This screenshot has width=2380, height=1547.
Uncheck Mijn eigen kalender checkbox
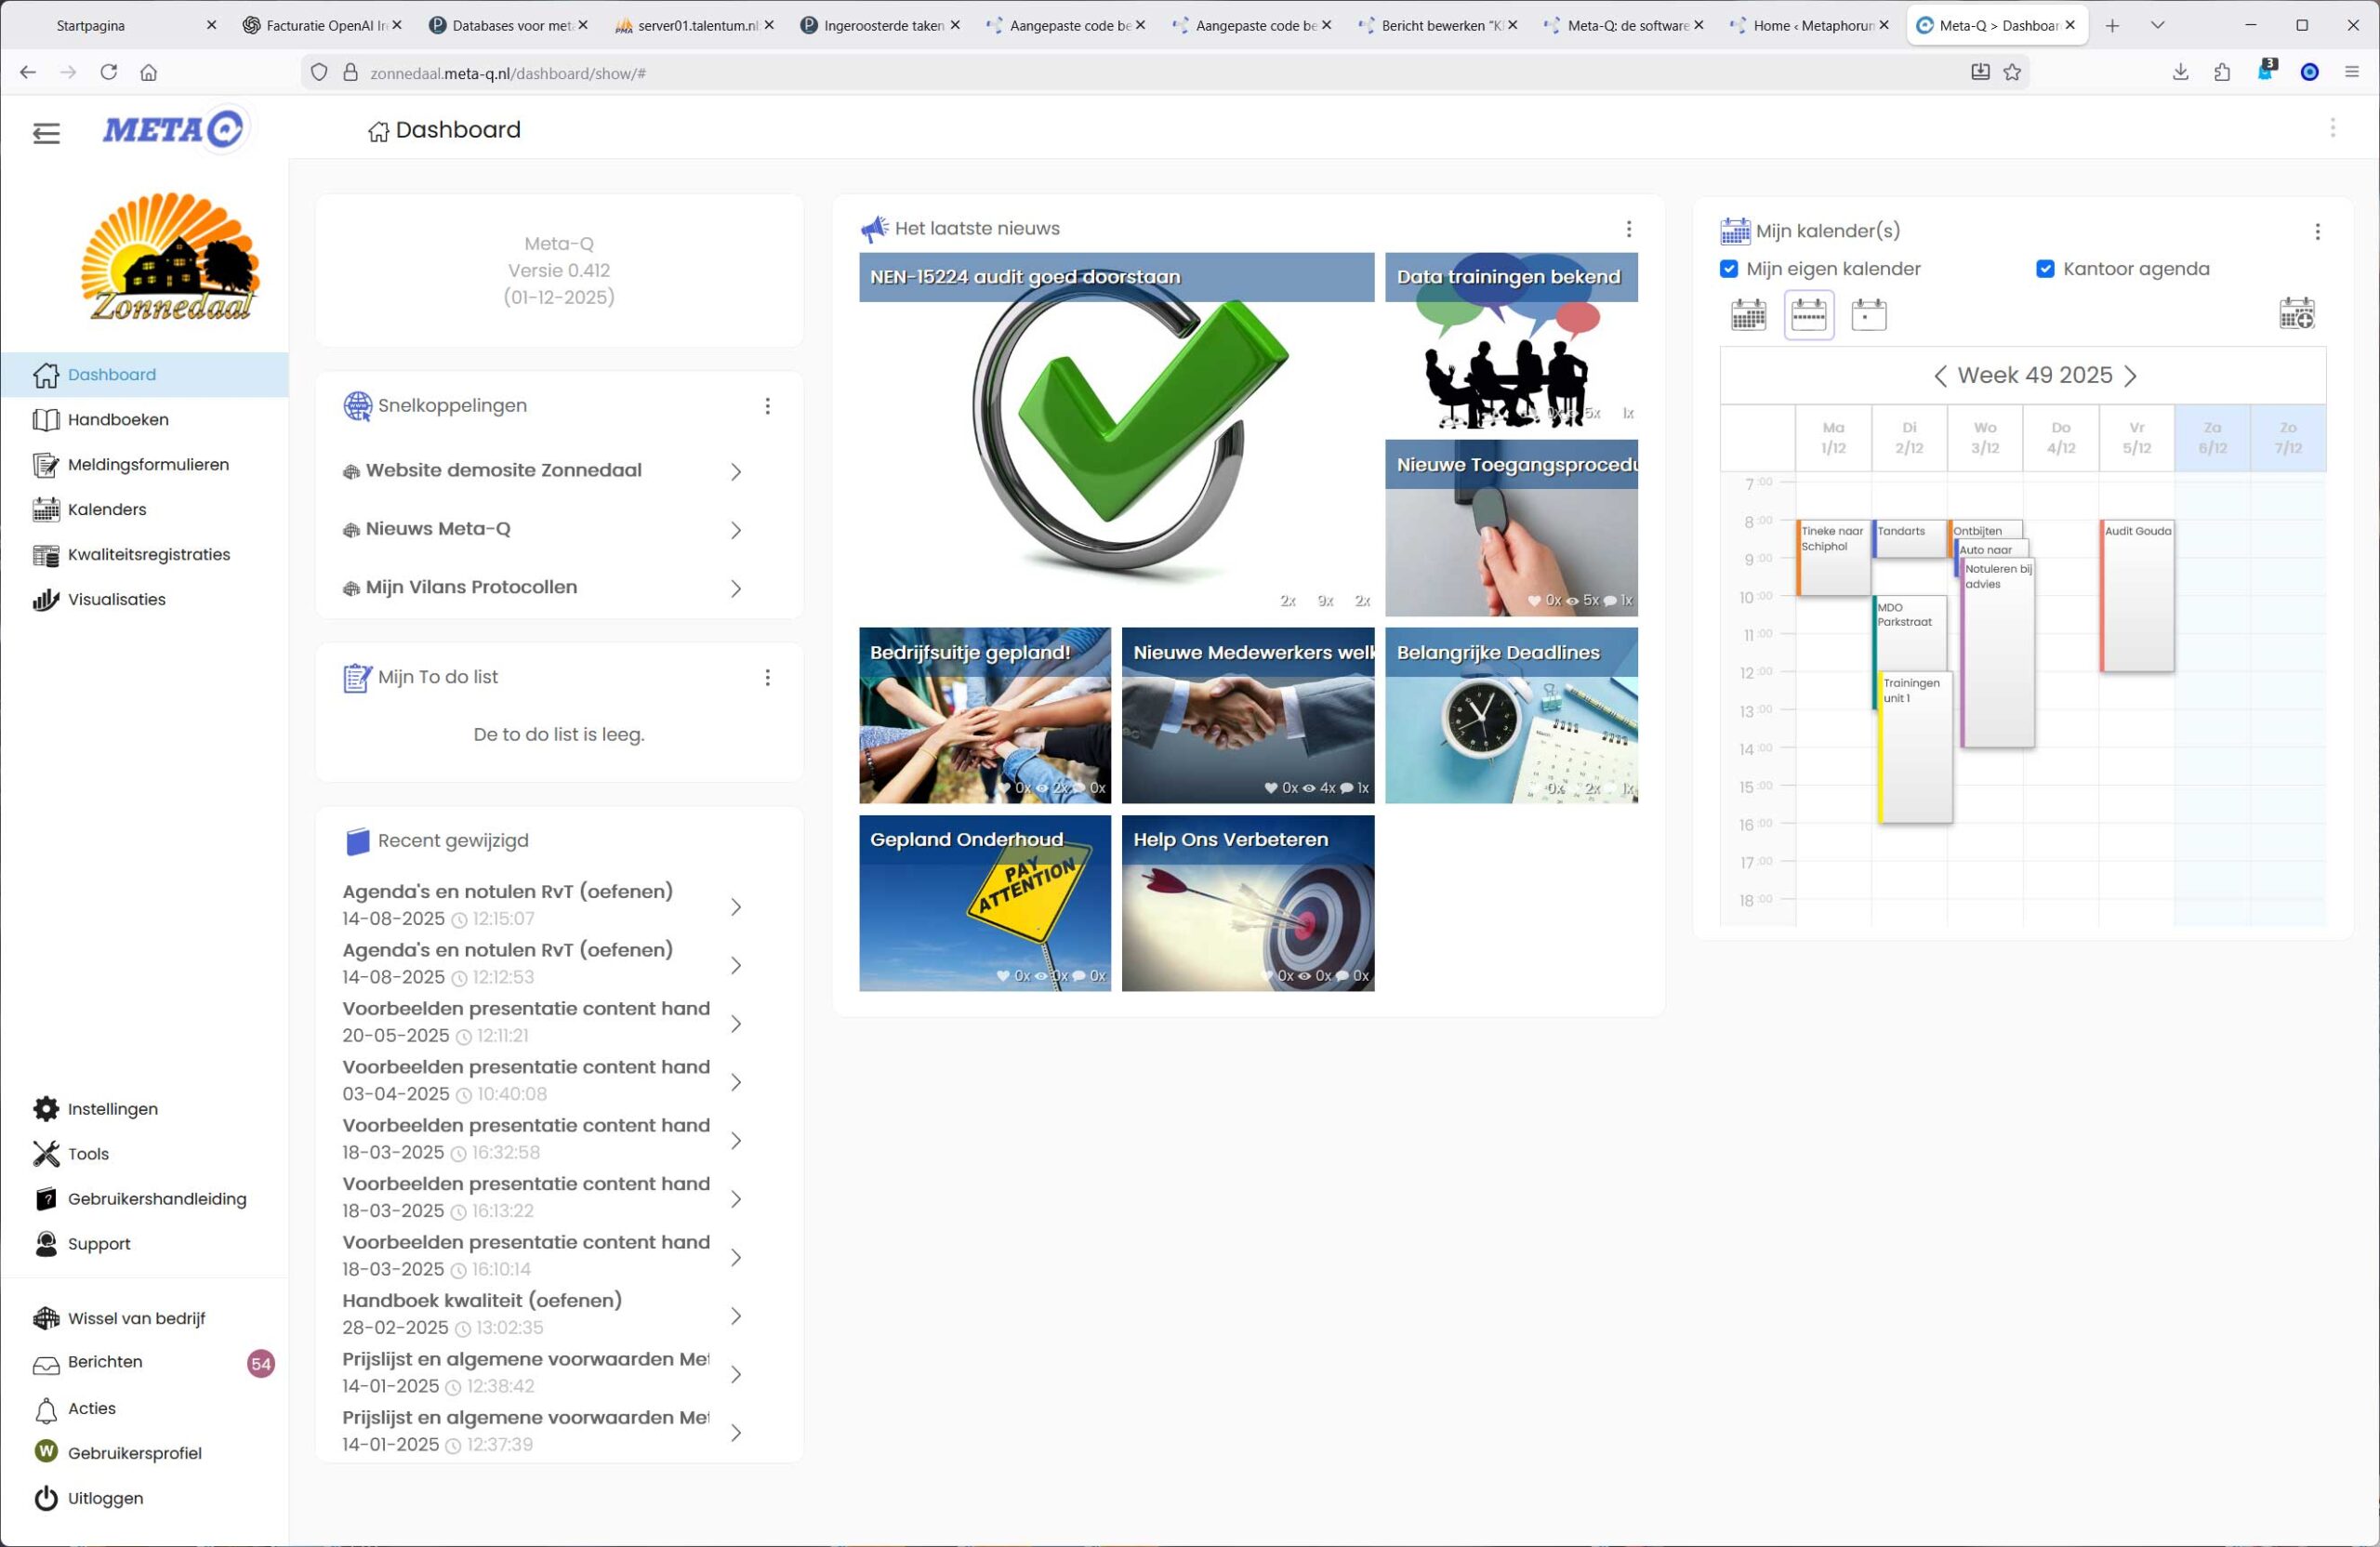1729,269
